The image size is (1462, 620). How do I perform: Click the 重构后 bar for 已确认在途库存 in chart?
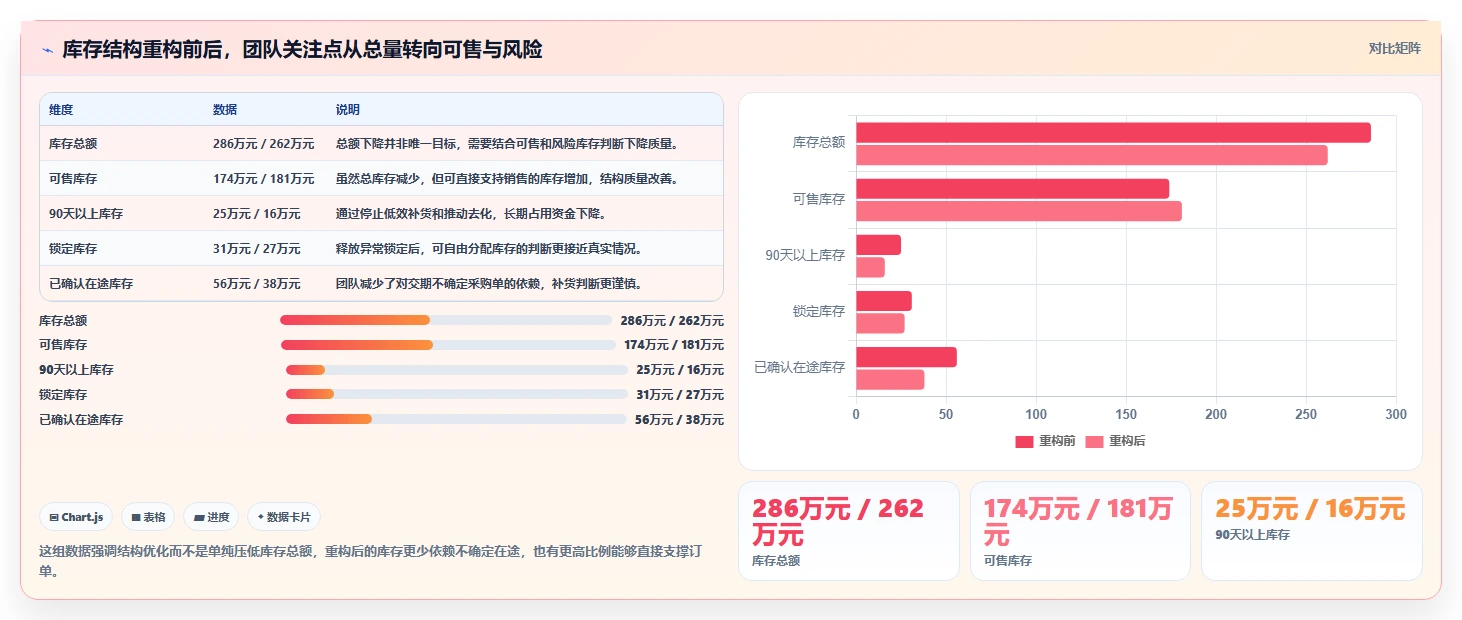(x=890, y=380)
